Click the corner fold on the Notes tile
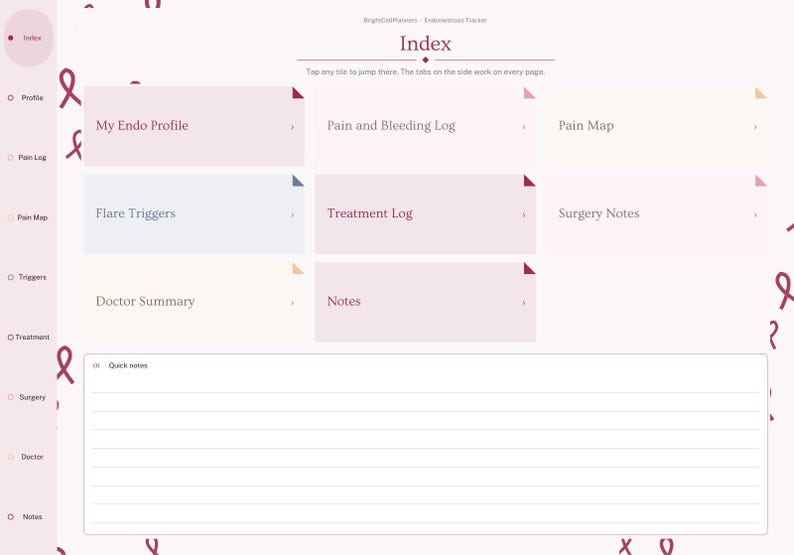794x555 pixels. pyautogui.click(x=530, y=268)
